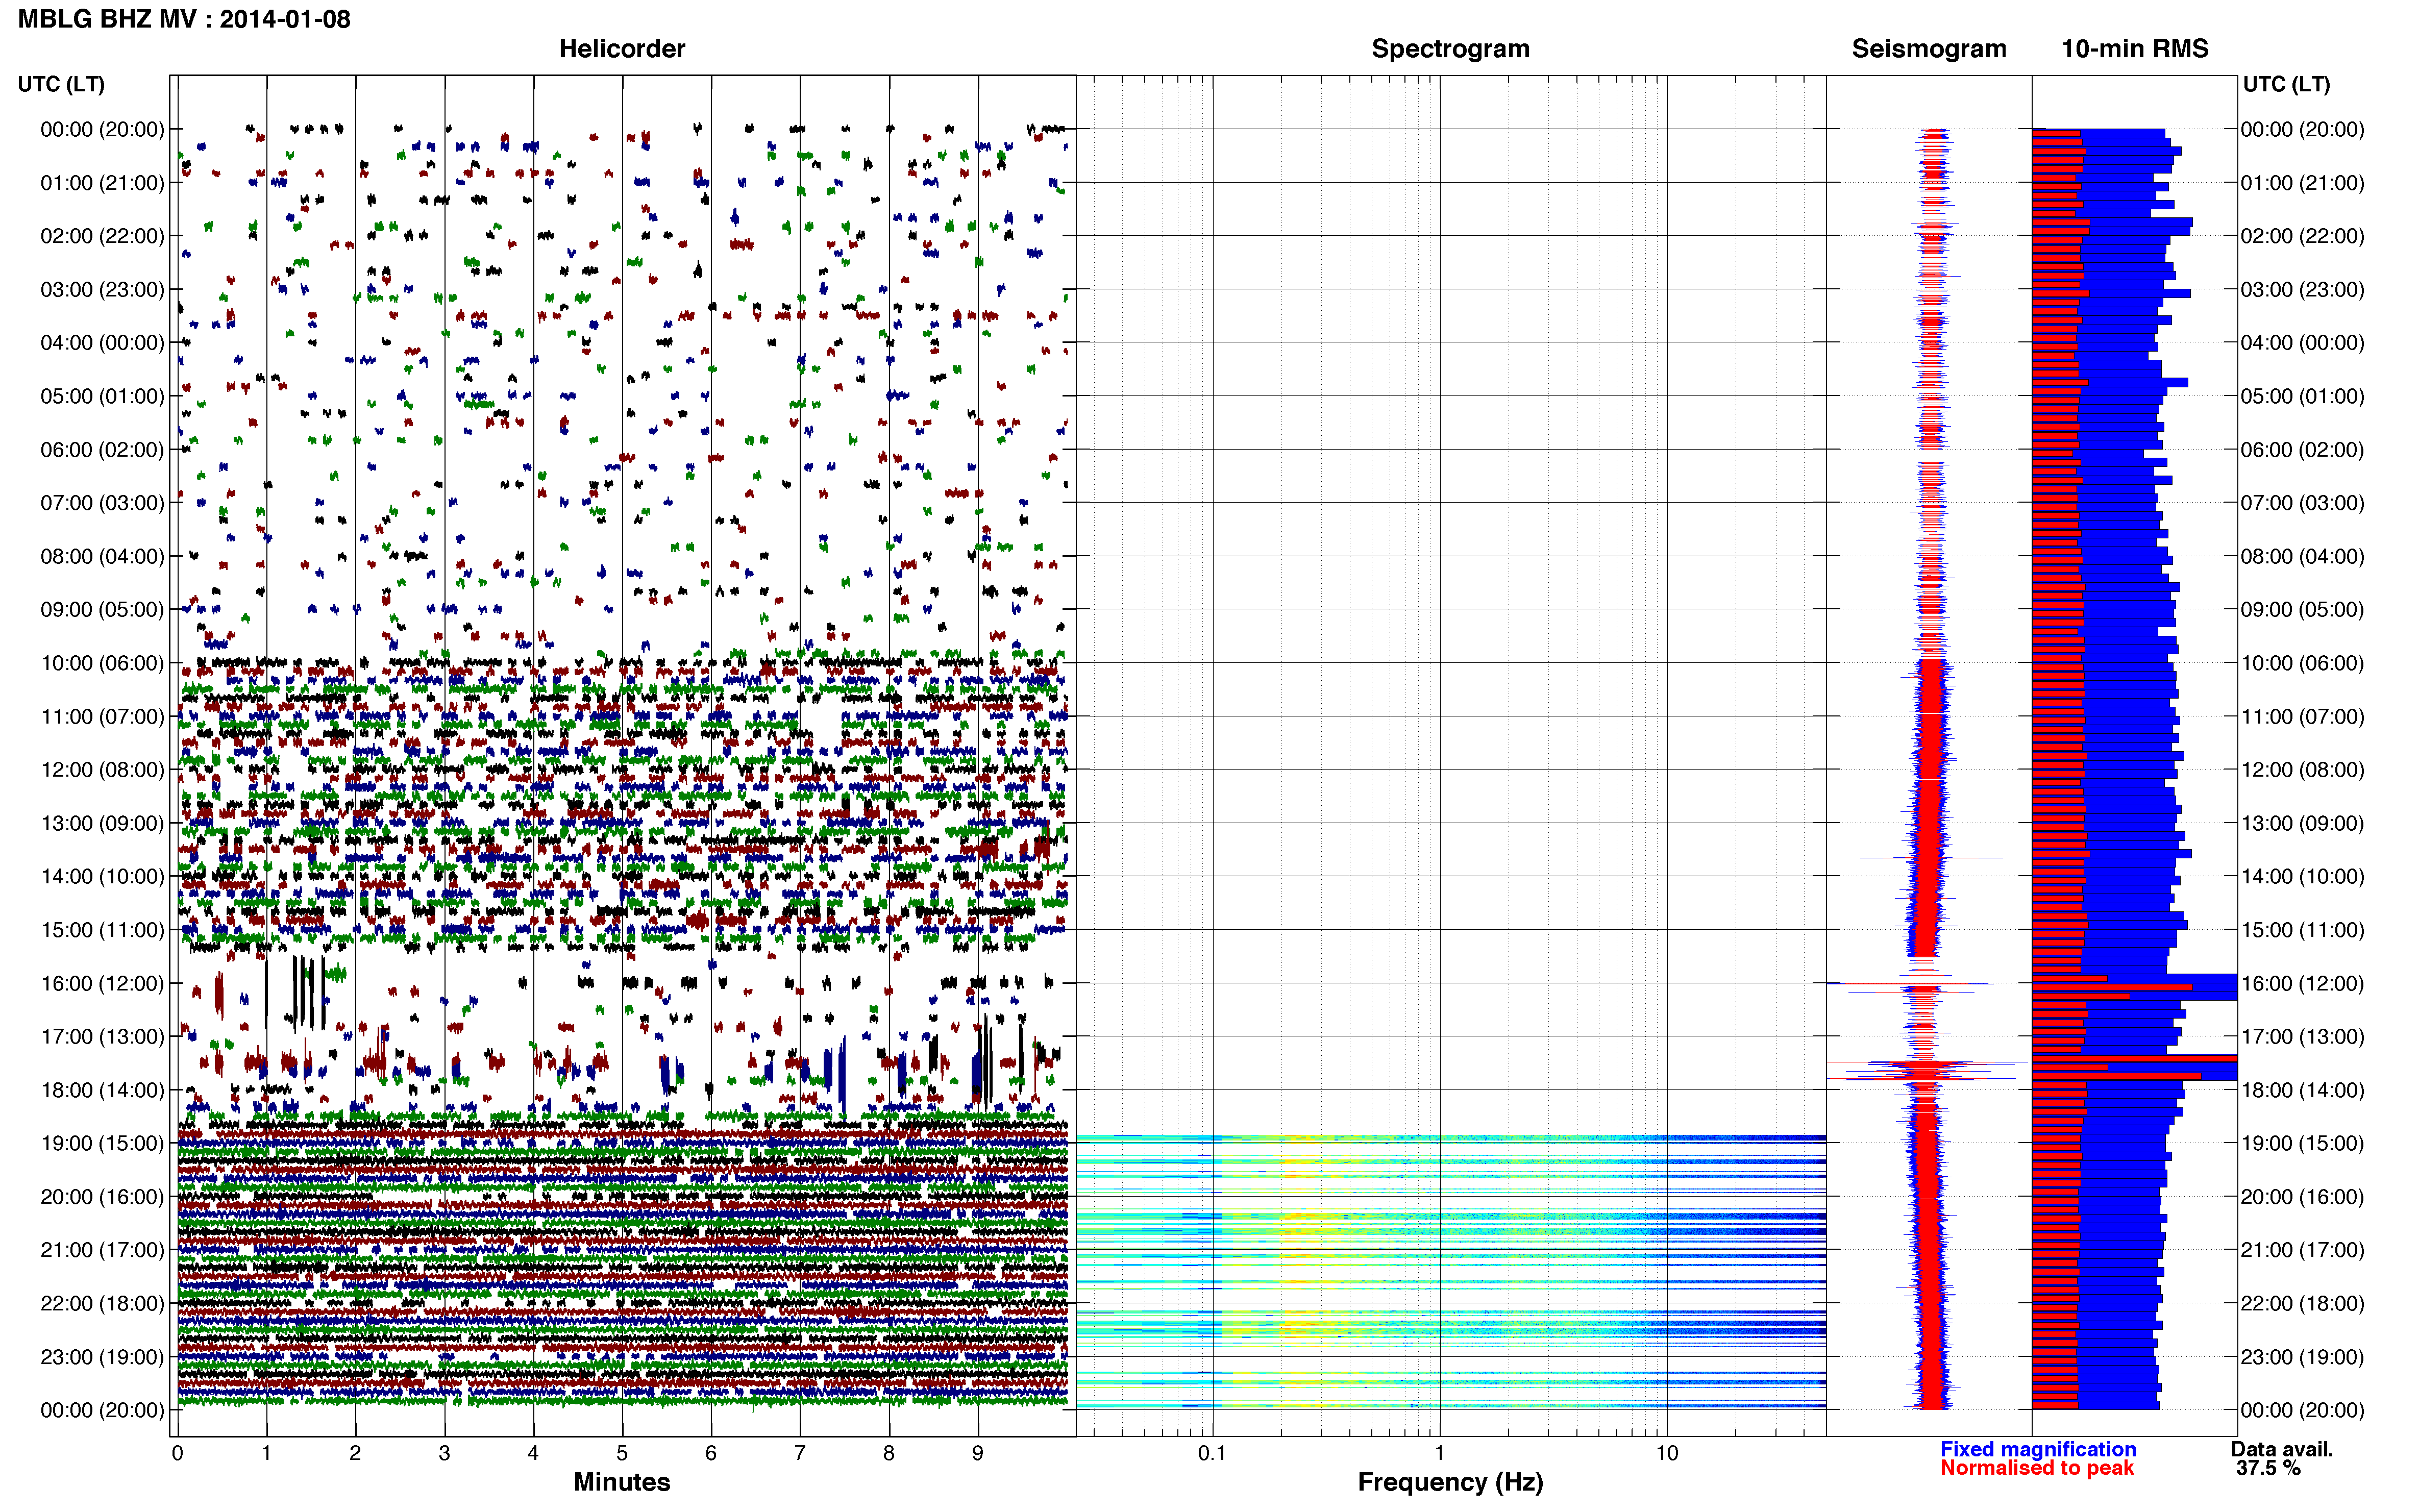2419x1512 pixels.
Task: Click Helicorder time label 06:00 (02:00)
Action: point(102,450)
